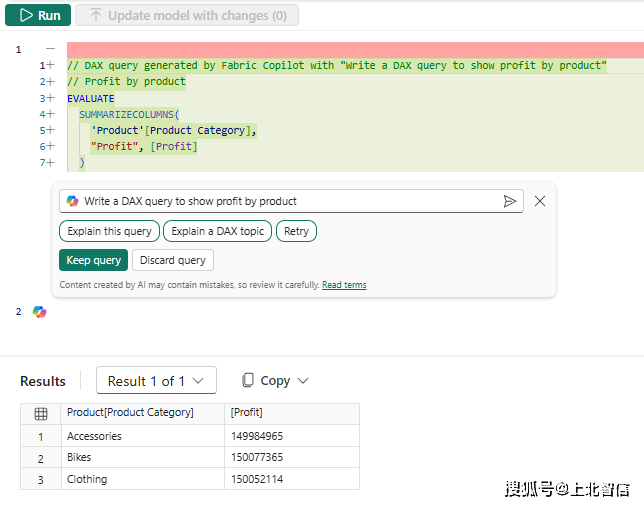Select the Clothing cell
644x506 pixels.
point(143,479)
